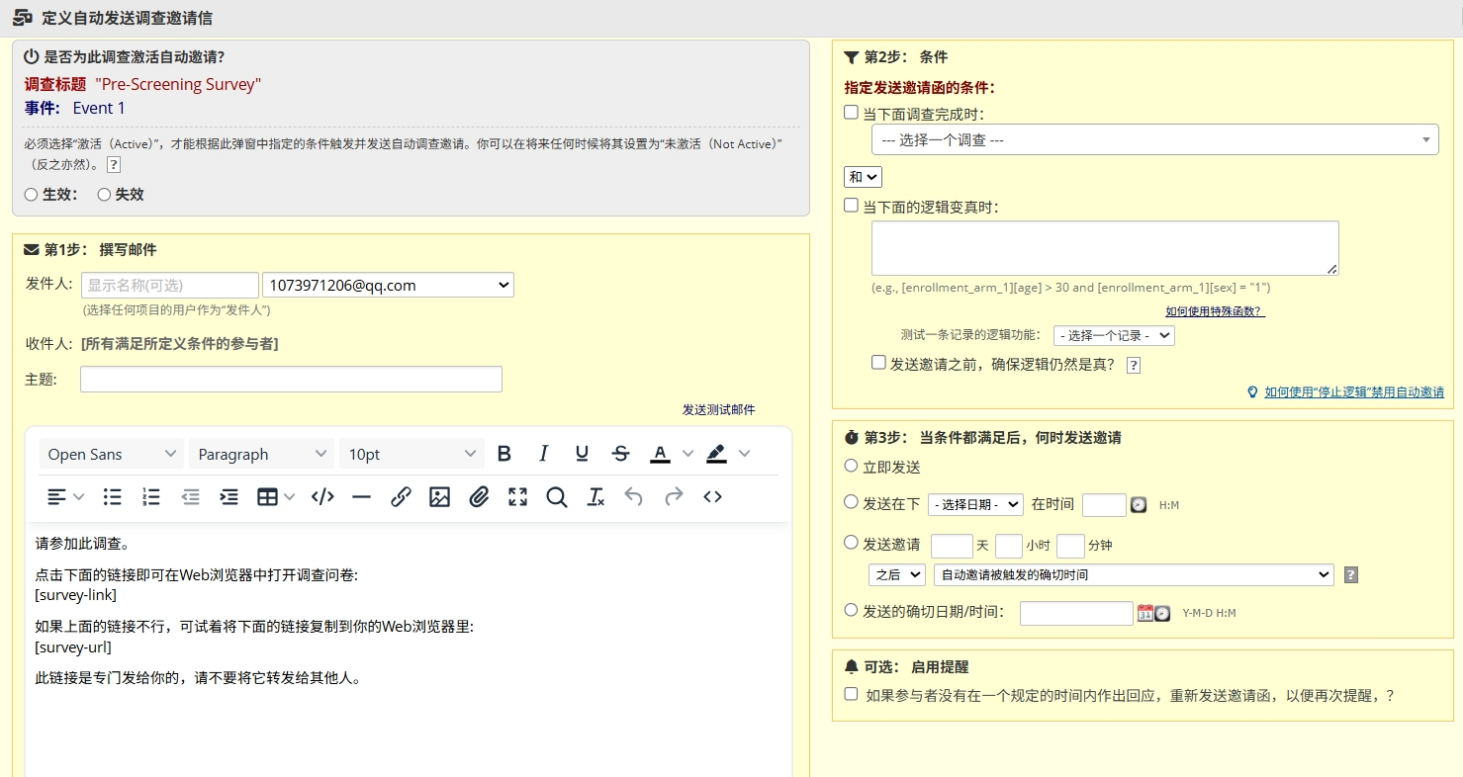This screenshot has height=777, width=1463.
Task: Enable the reminder checkbox for non-responders
Action: [x=851, y=694]
